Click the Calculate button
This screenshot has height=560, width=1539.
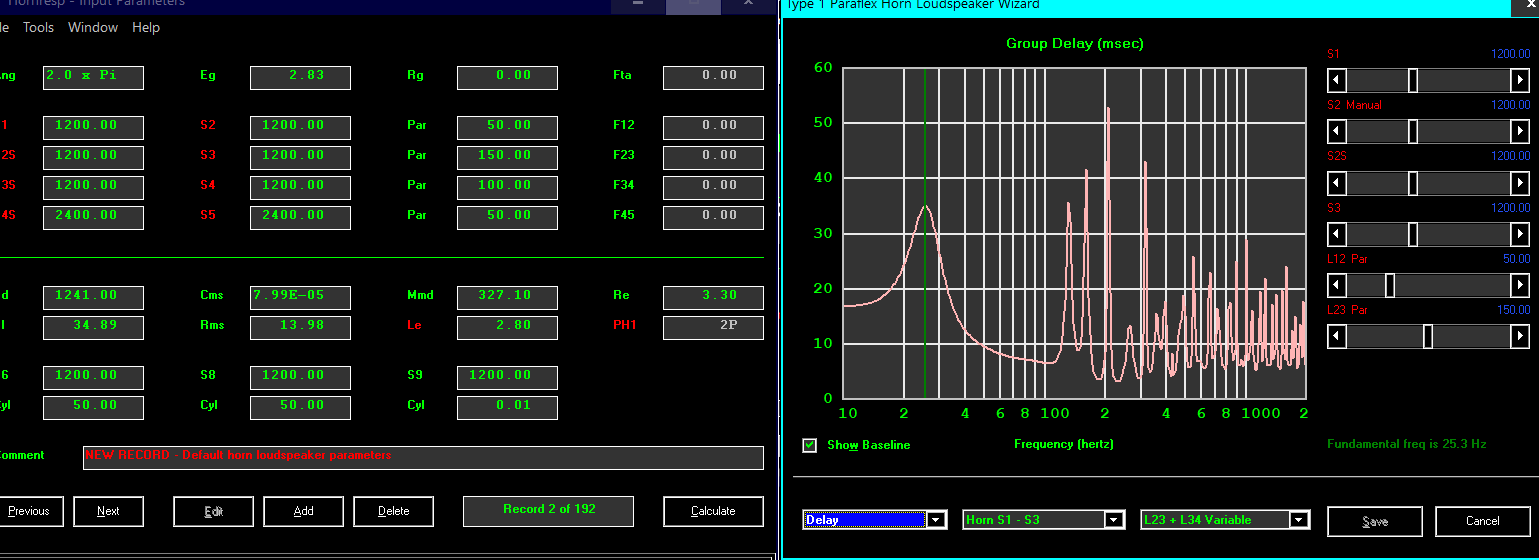713,511
